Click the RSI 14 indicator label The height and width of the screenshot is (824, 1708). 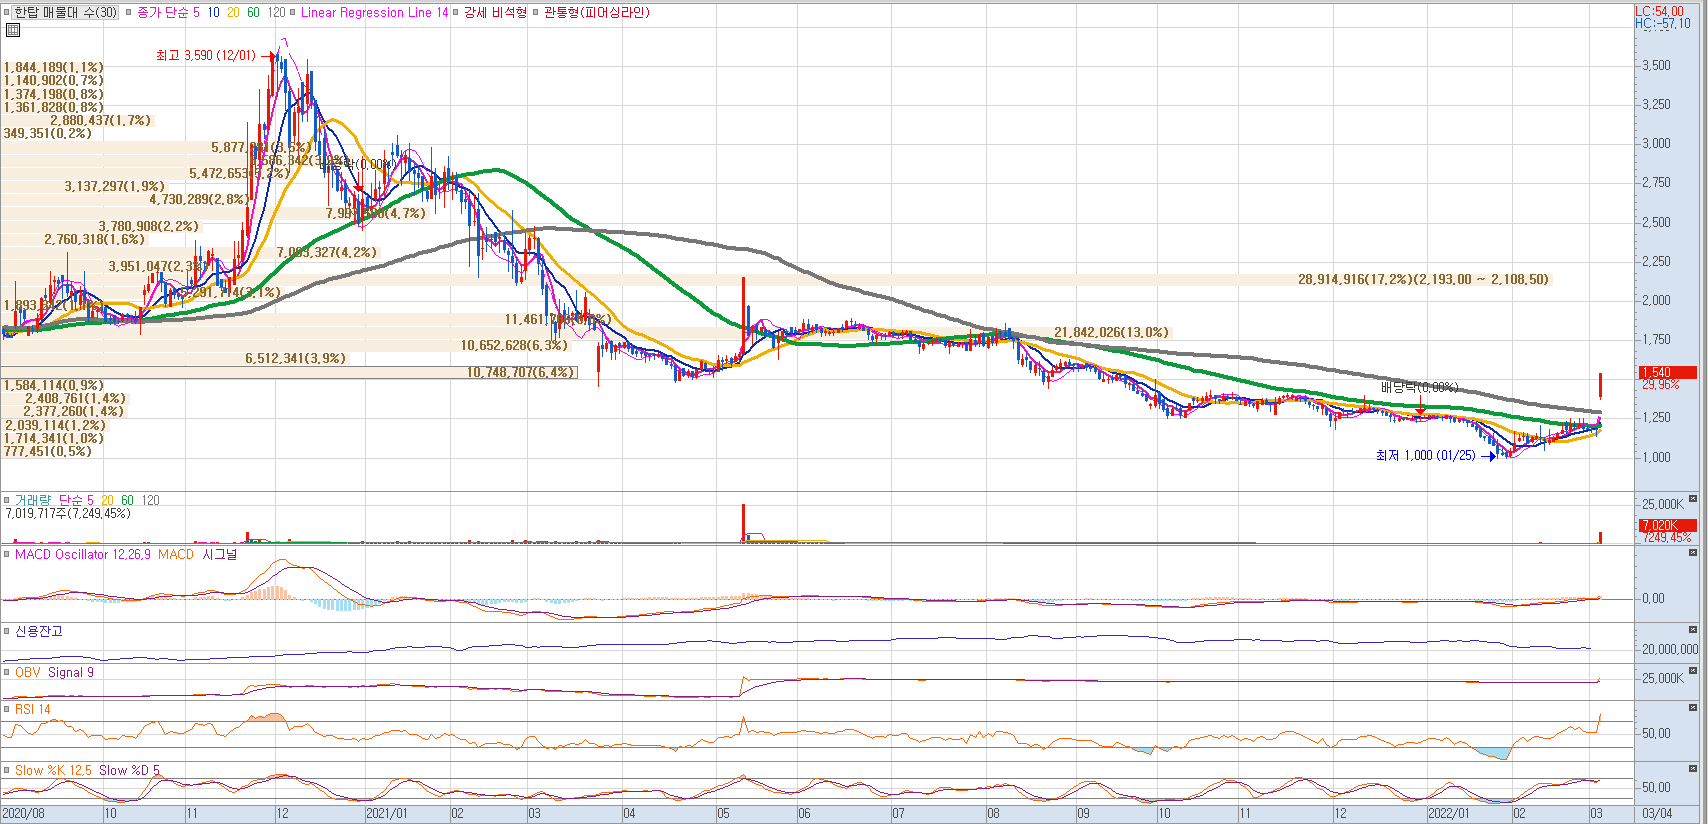tap(32, 709)
